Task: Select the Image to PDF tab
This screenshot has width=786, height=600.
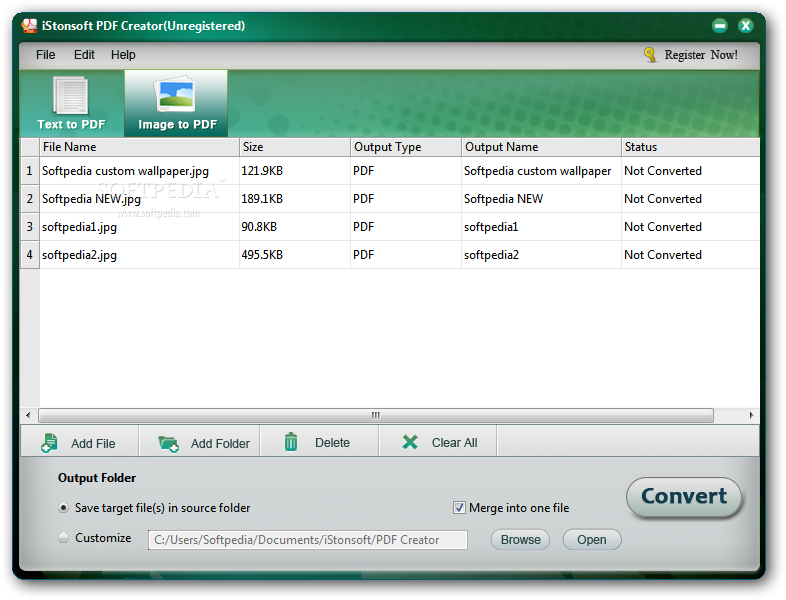Action: click(x=176, y=103)
